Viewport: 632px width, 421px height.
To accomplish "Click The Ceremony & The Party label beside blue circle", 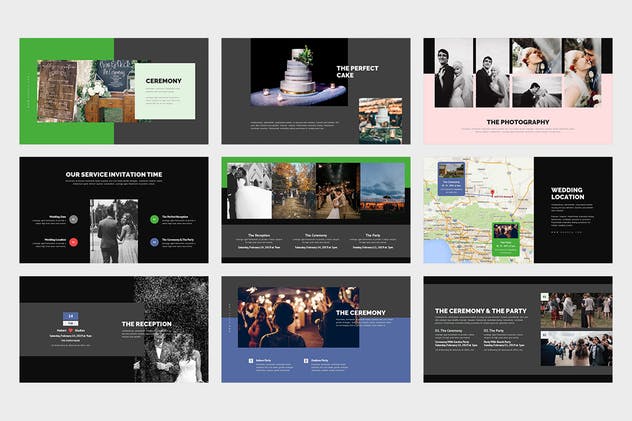I will coord(178,240).
